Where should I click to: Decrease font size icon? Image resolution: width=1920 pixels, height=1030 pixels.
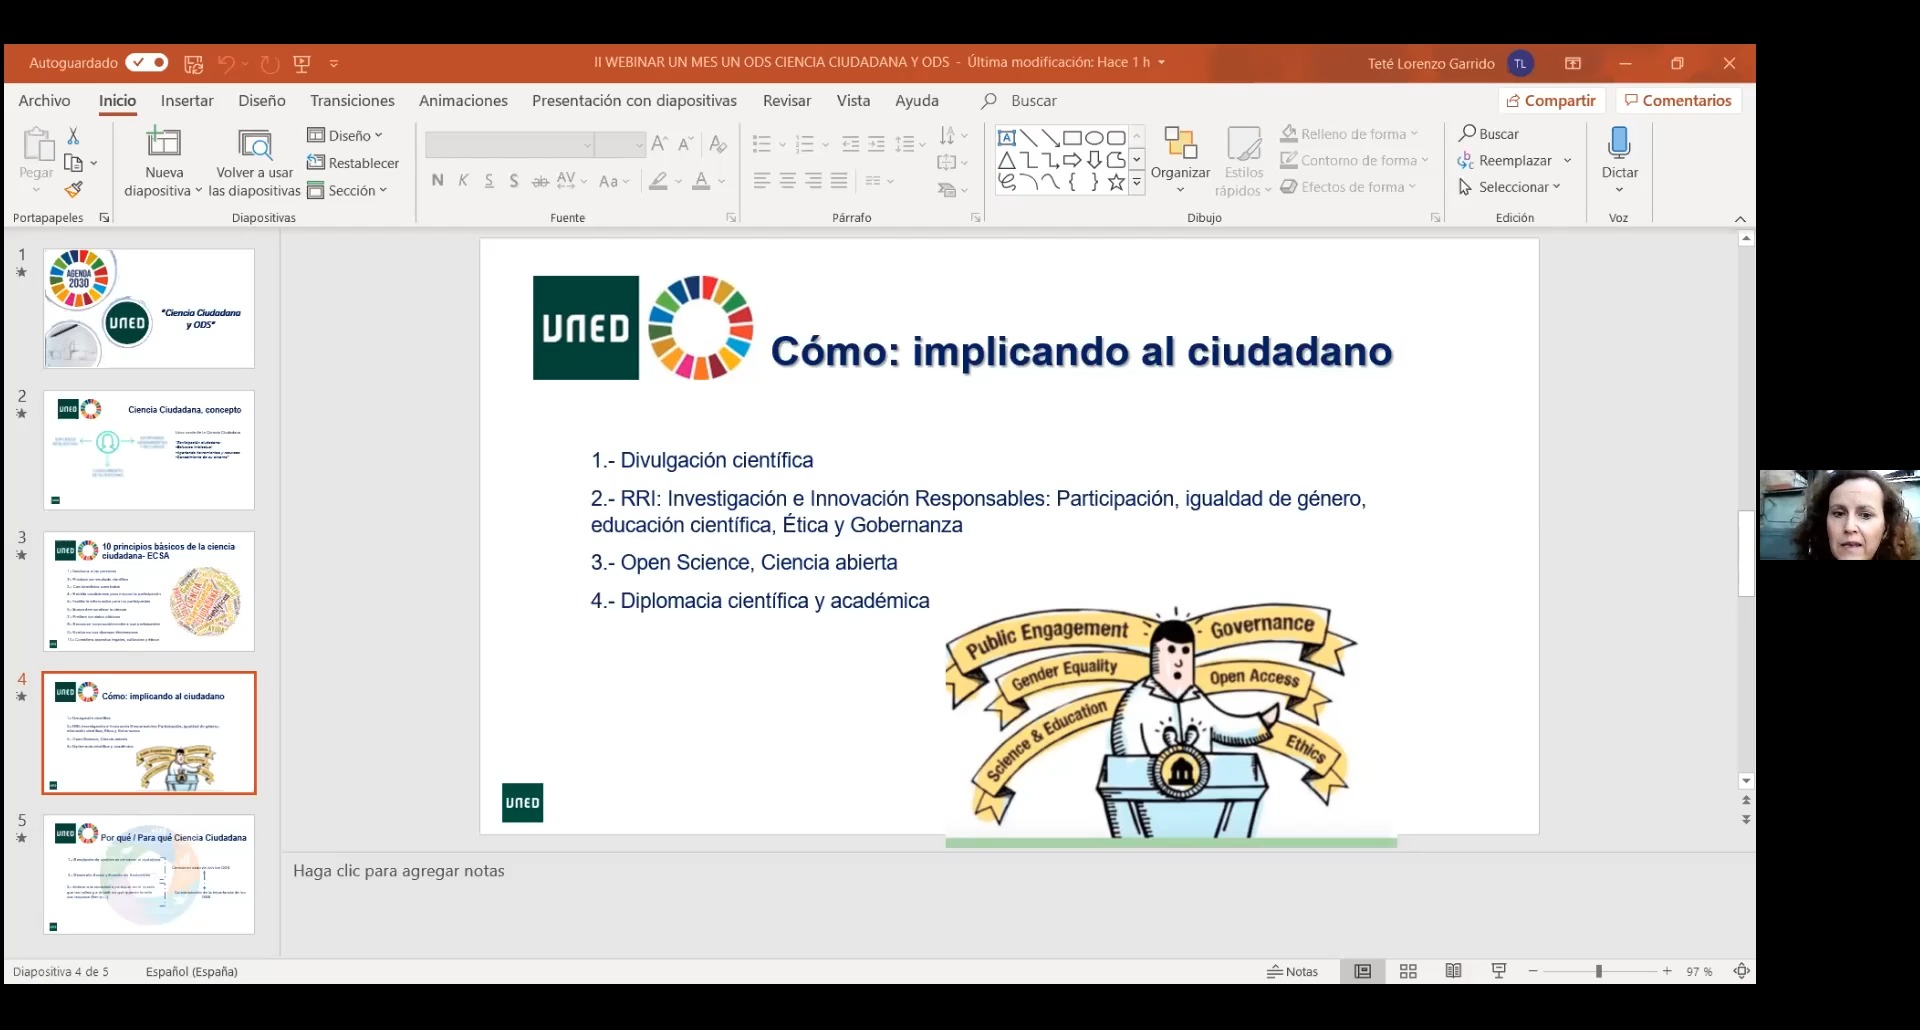click(x=685, y=144)
